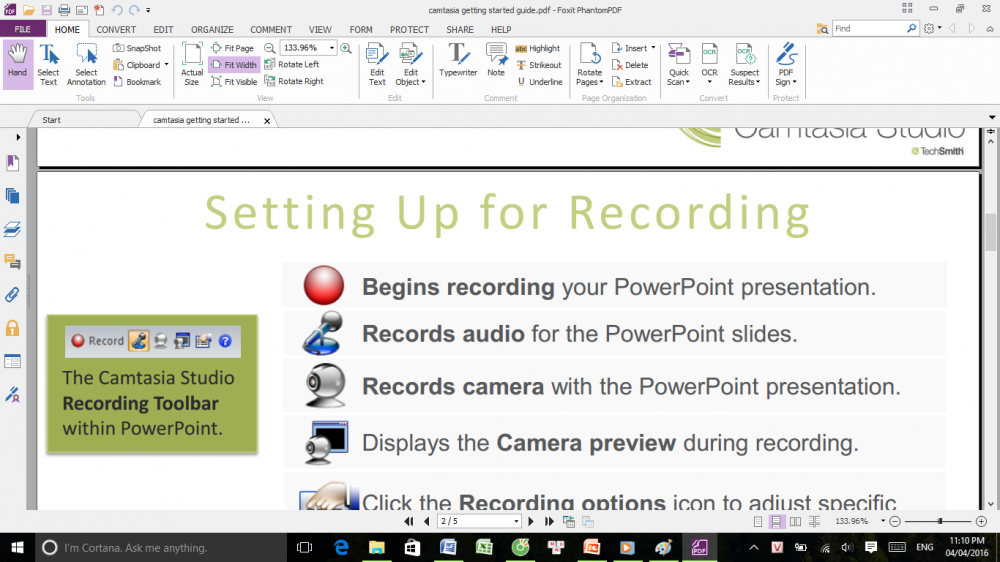Switch to the CONVERT ribbon tab
This screenshot has width=1000, height=562.
pos(116,29)
